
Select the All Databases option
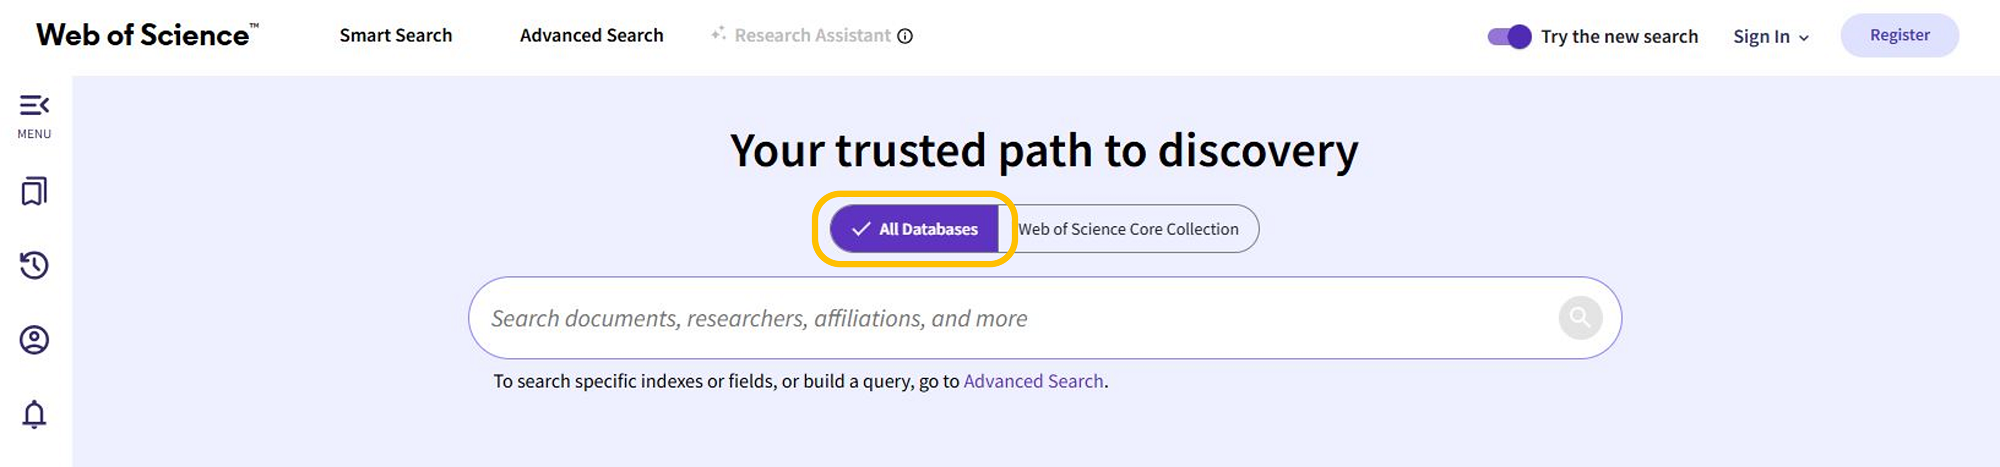[914, 229]
